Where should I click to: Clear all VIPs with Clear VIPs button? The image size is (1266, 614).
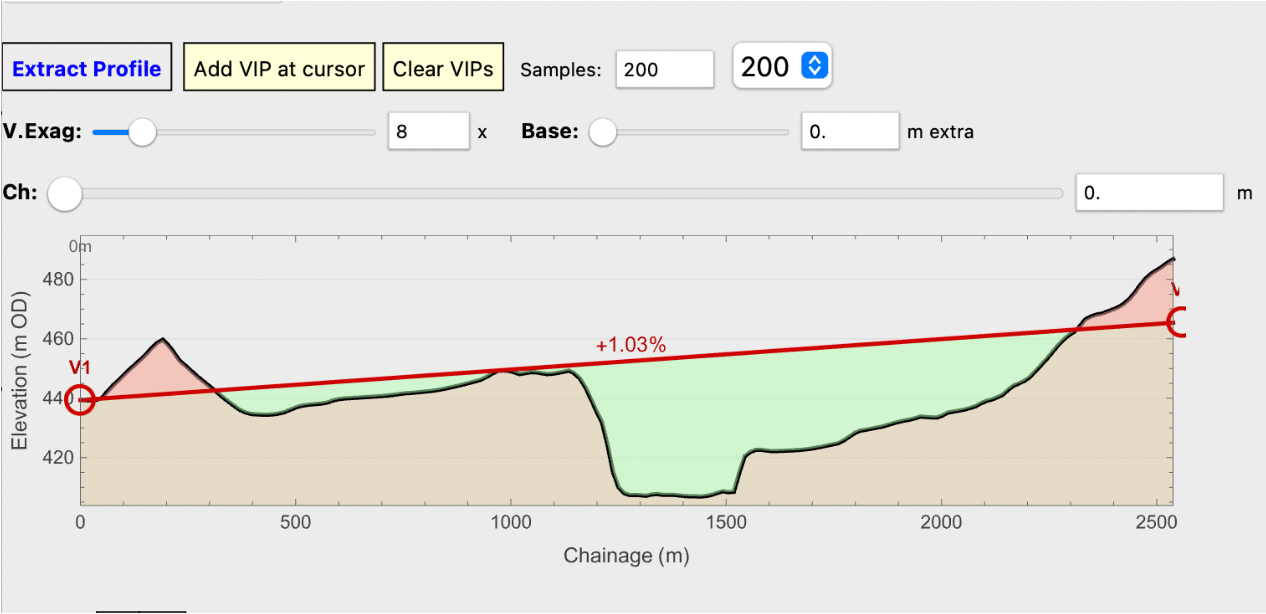[443, 68]
